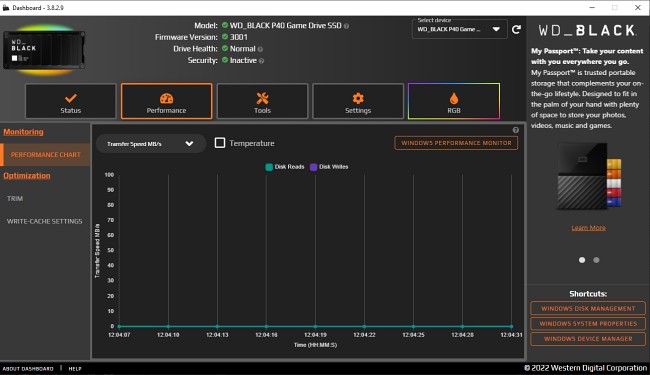Open the RGB droplet icon tab
The width and height of the screenshot is (650, 375).
pos(454,101)
